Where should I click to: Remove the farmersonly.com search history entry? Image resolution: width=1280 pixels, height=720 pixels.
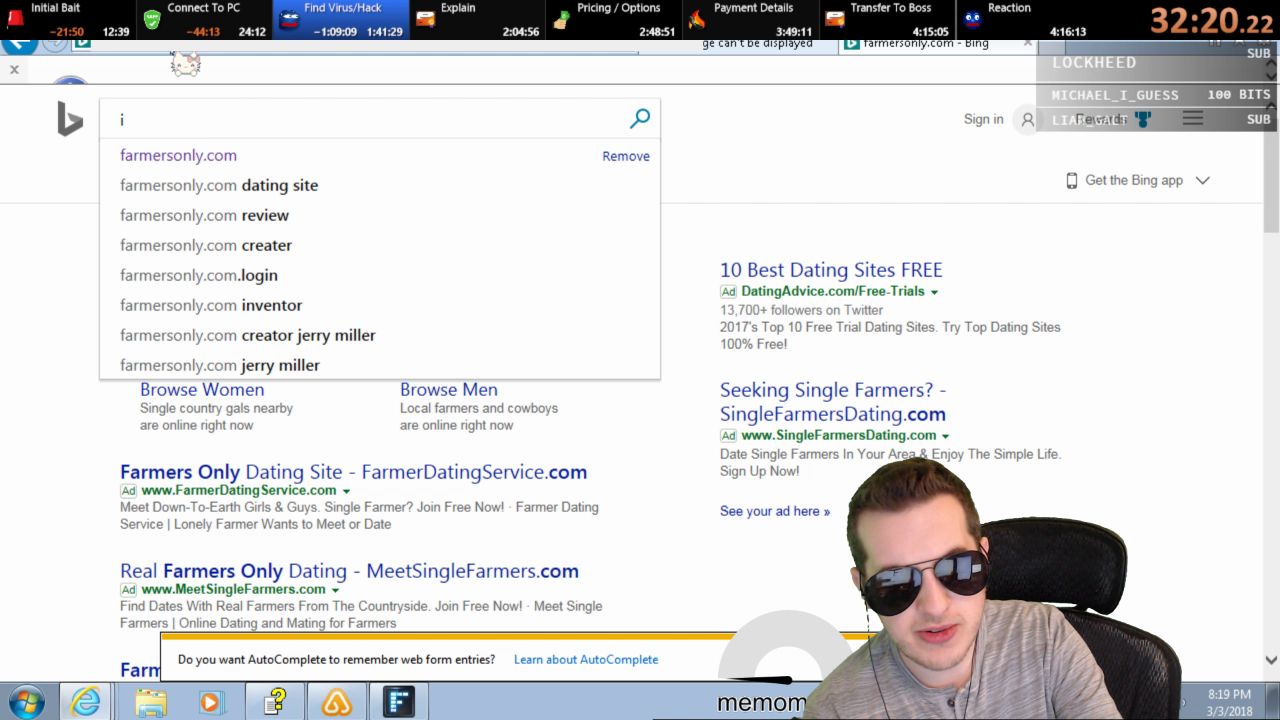[626, 156]
